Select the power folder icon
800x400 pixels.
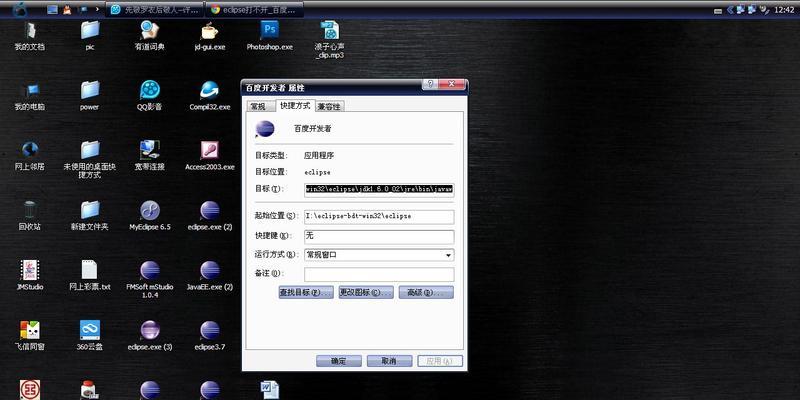(90, 95)
